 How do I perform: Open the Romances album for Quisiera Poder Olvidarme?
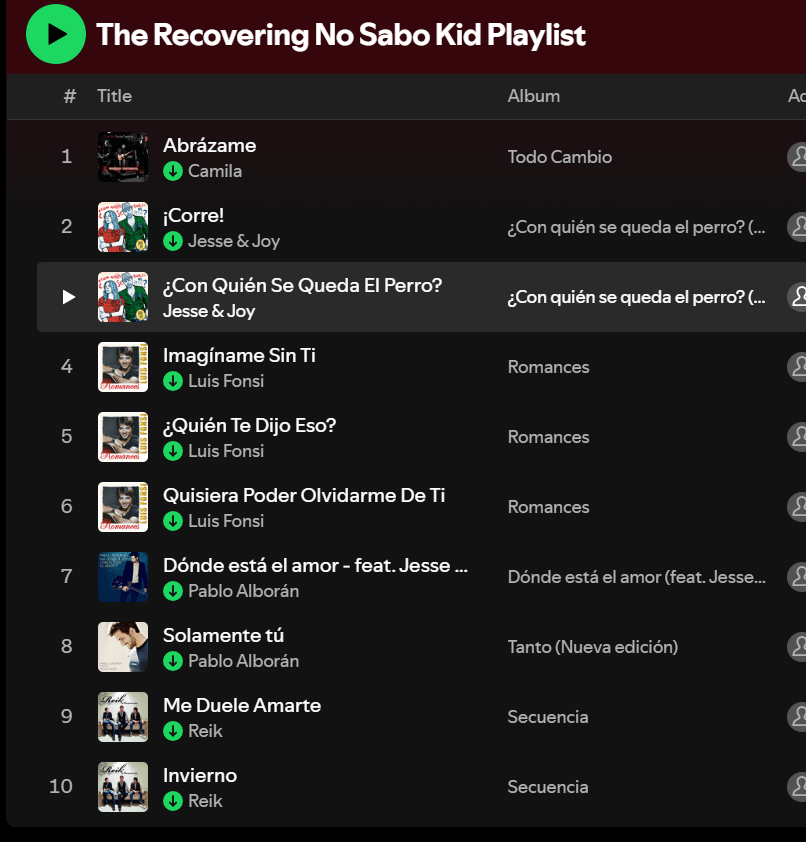pos(548,507)
